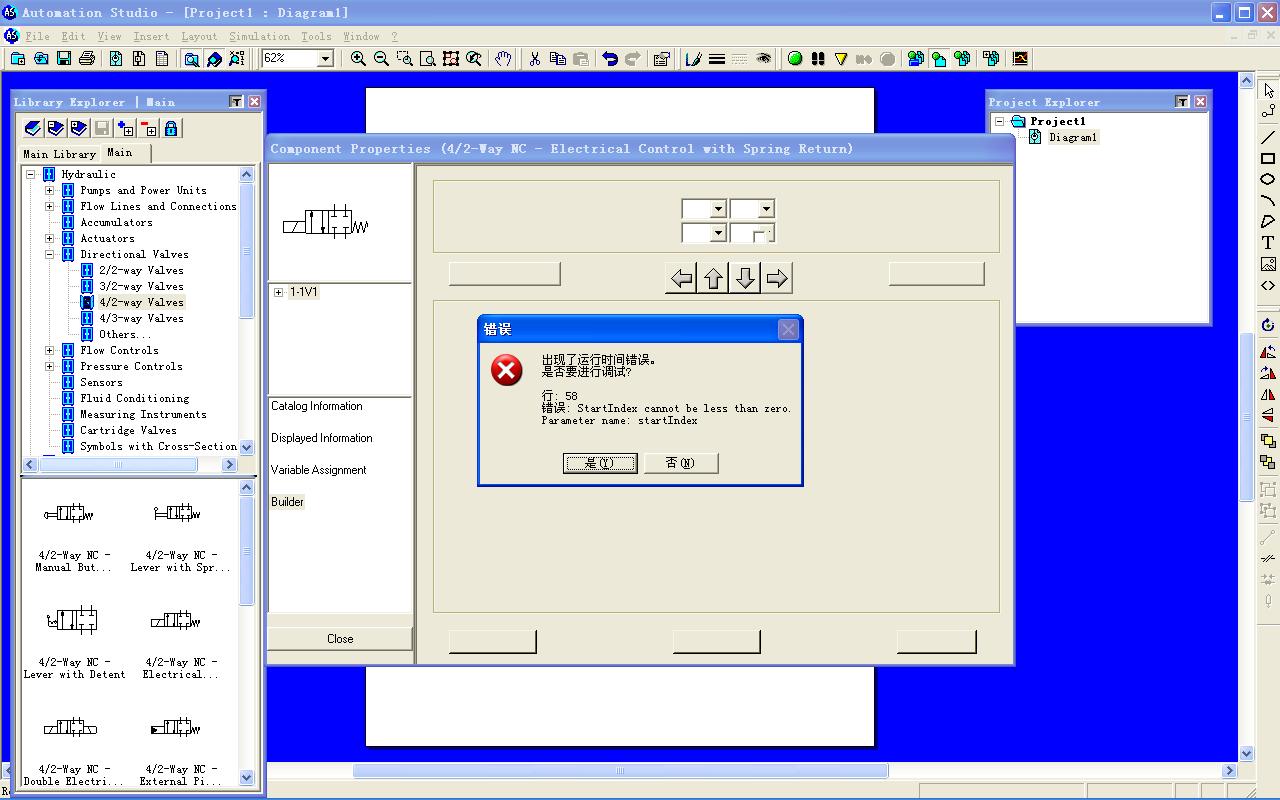Select the Ellipse drawing tool

click(x=1268, y=179)
